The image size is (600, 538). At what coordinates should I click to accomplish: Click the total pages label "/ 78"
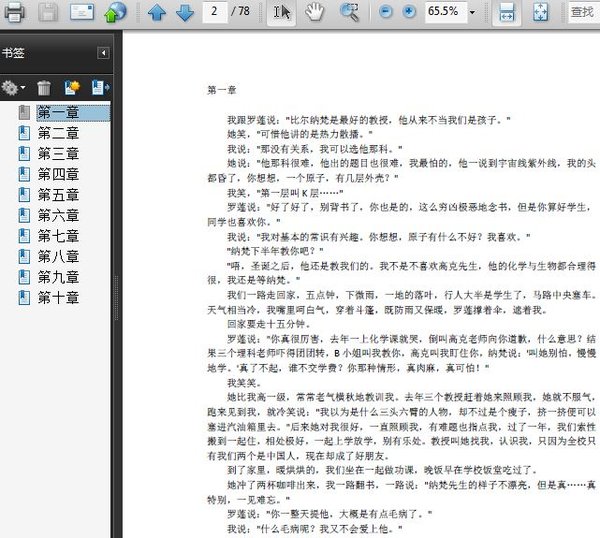240,11
